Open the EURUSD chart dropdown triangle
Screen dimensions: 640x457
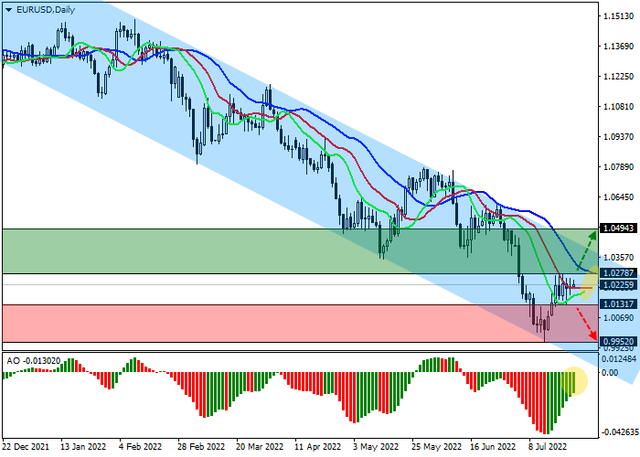click(x=9, y=10)
